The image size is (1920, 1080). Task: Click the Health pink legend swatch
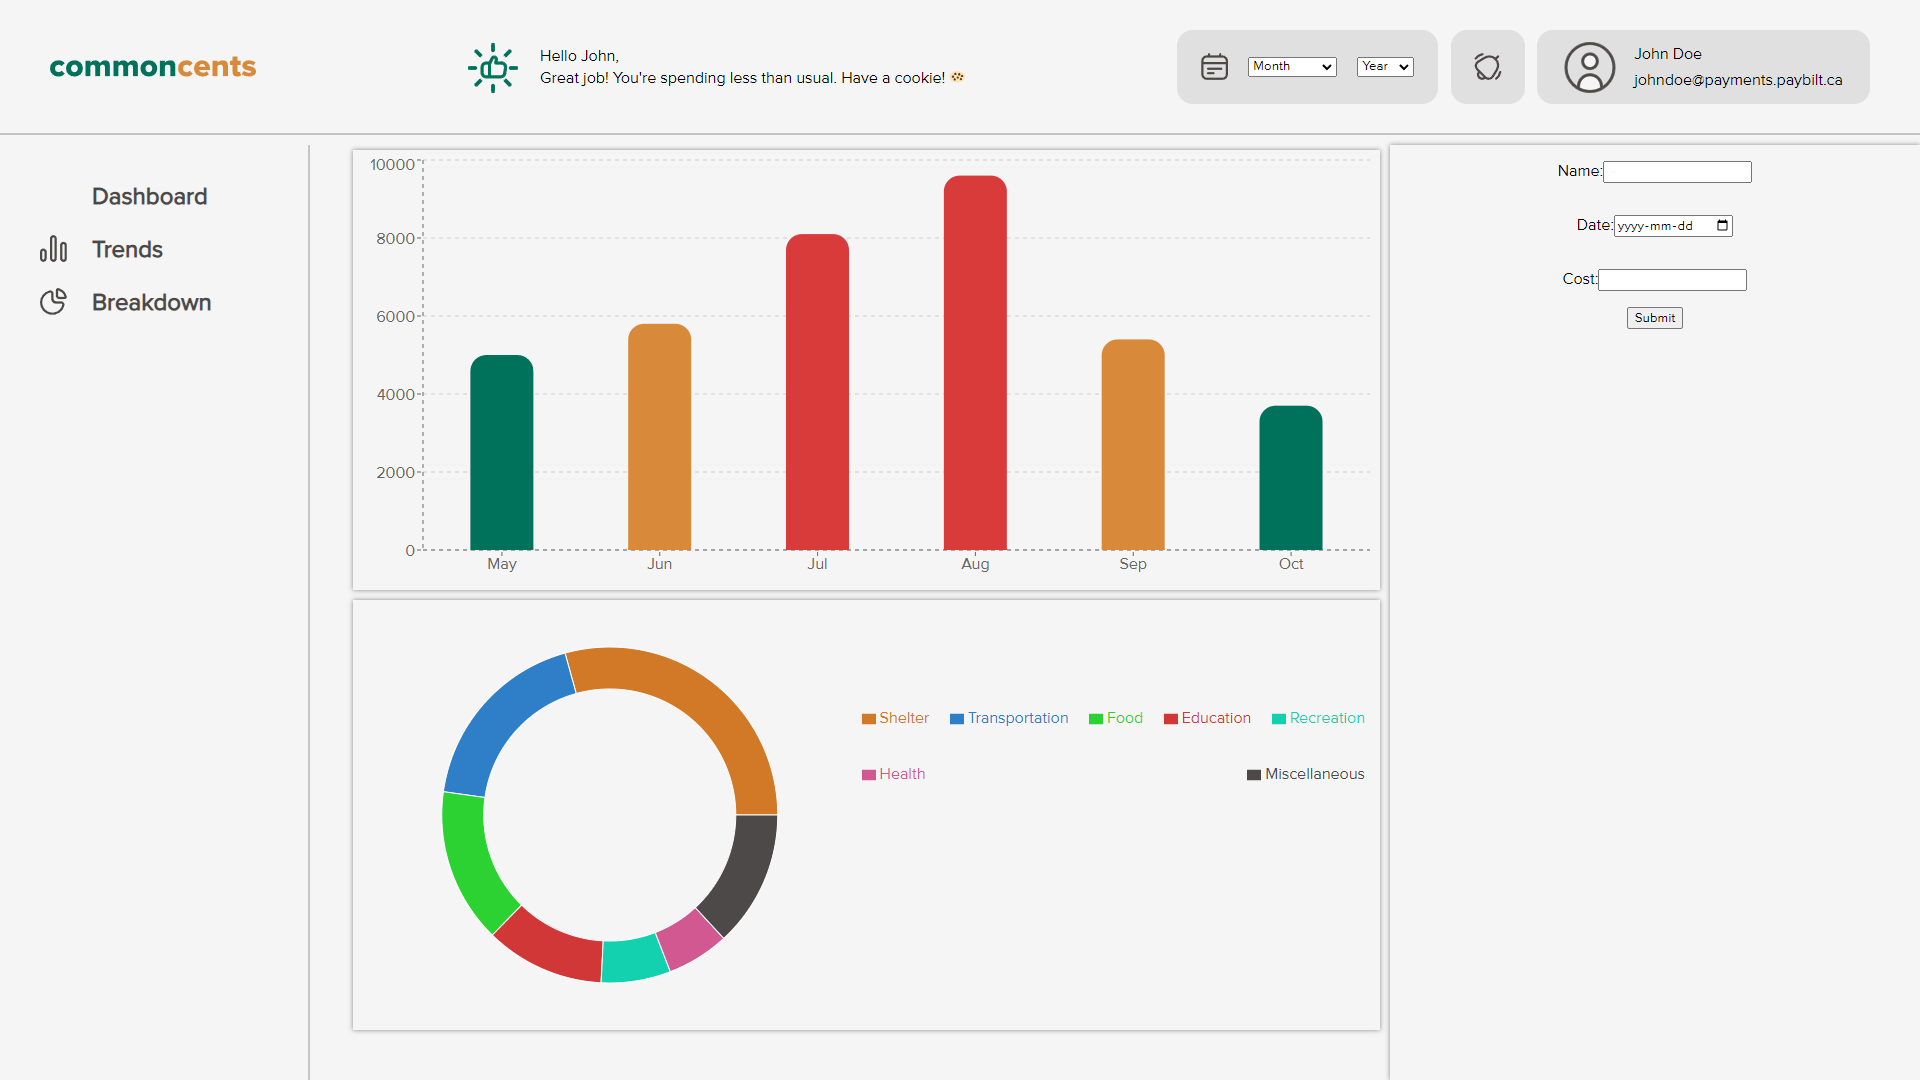click(868, 775)
